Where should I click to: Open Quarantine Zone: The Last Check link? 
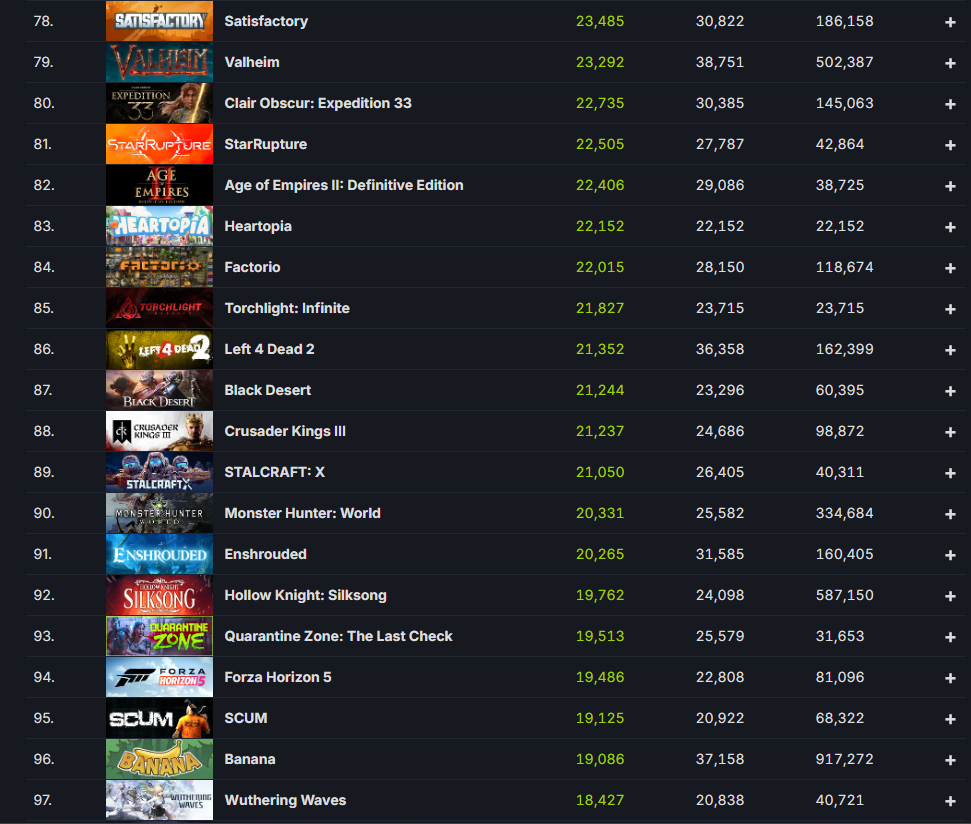(x=338, y=636)
